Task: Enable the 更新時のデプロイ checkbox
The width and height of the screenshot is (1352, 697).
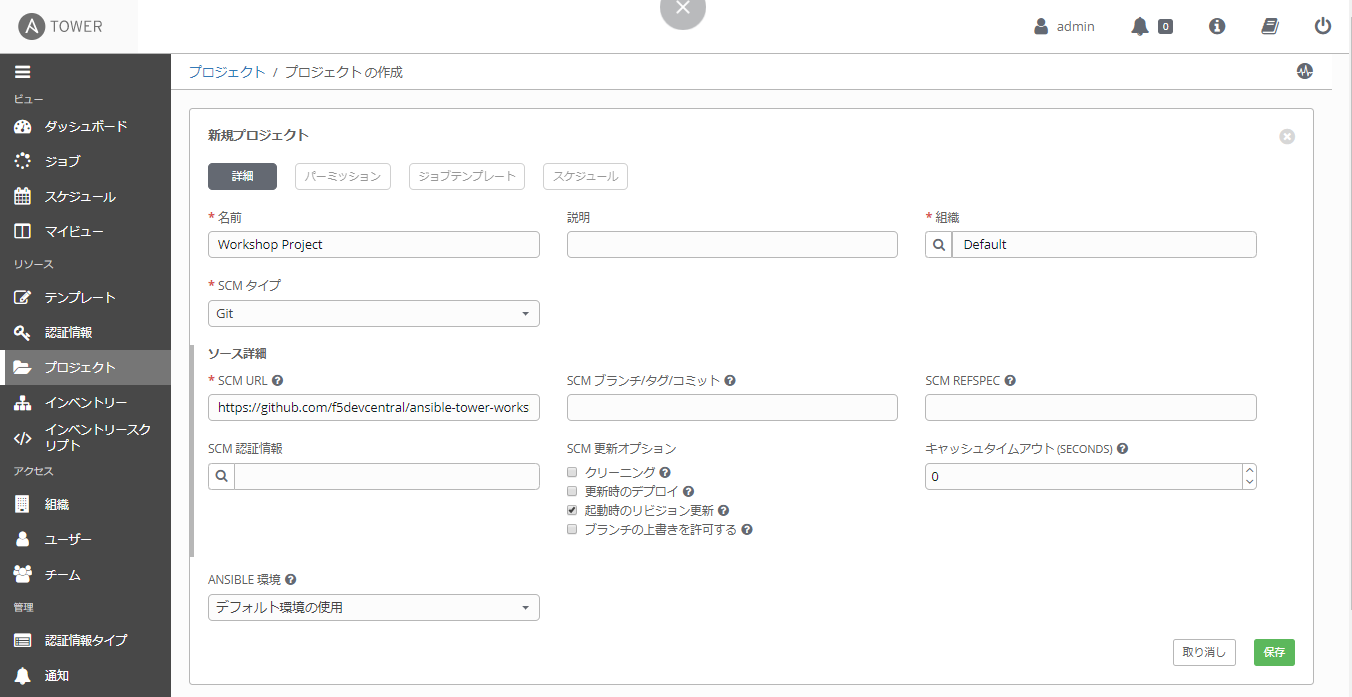Action: 572,491
